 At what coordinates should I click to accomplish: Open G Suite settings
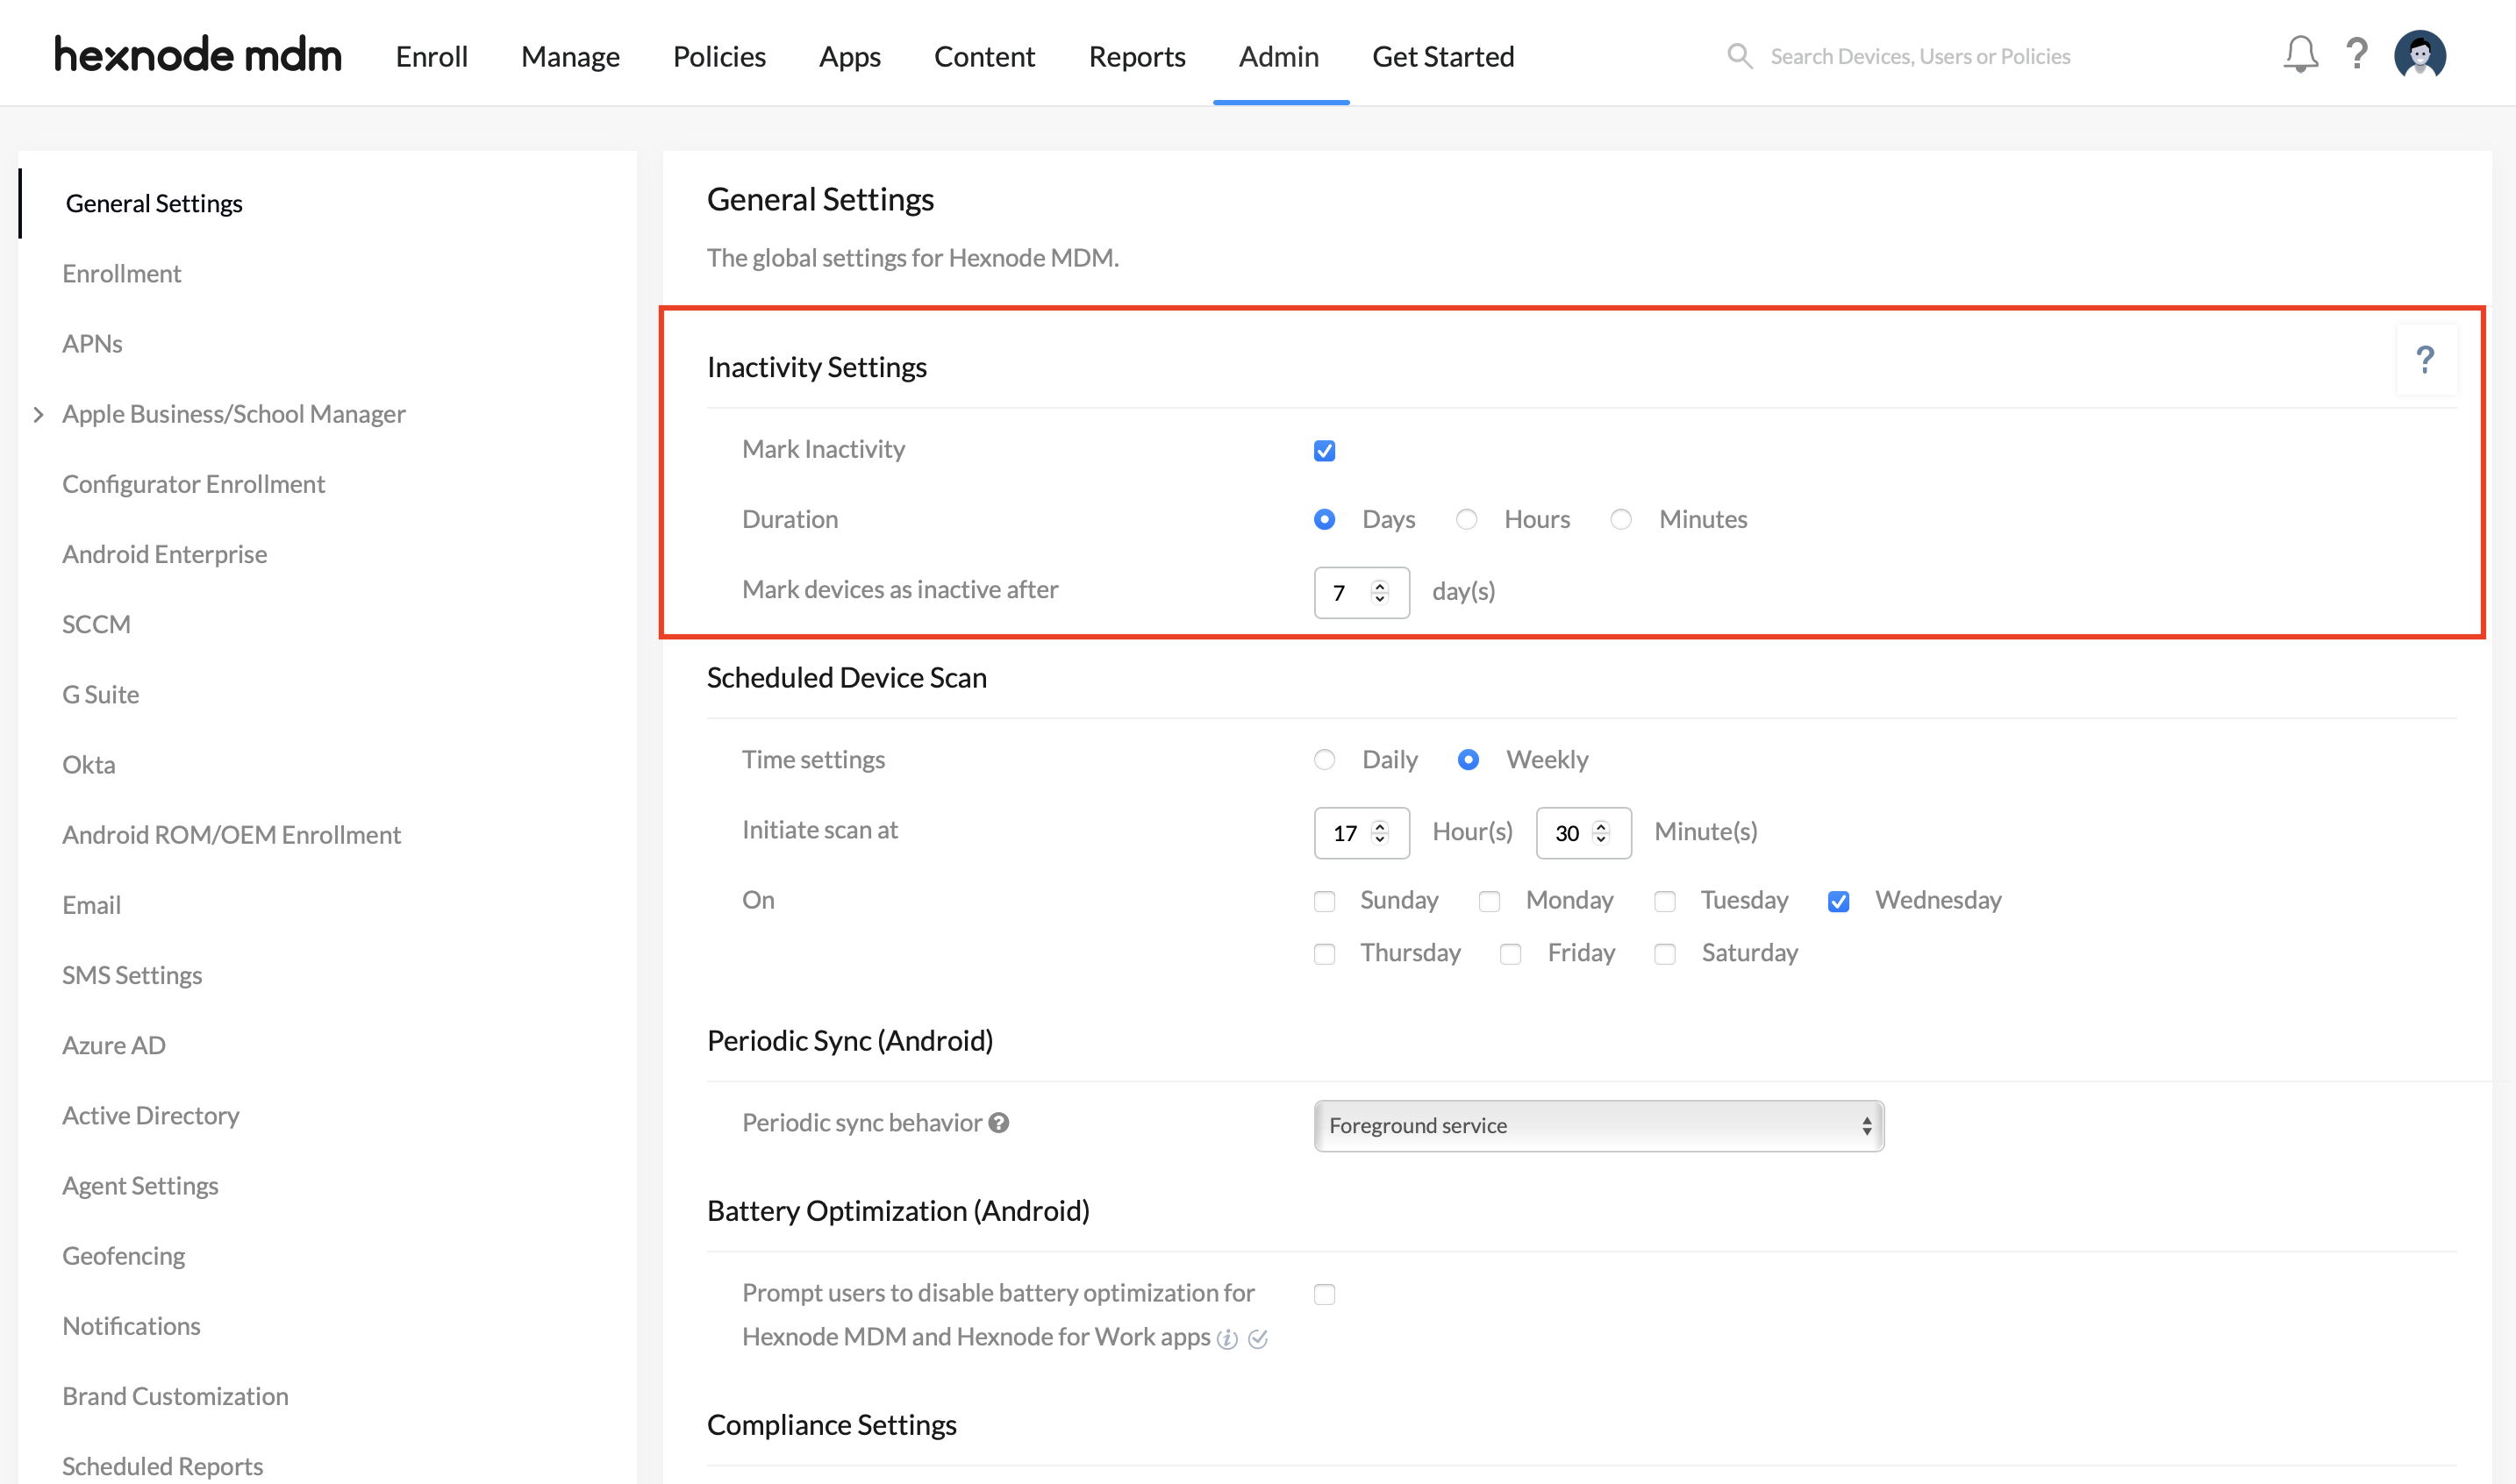(x=100, y=693)
